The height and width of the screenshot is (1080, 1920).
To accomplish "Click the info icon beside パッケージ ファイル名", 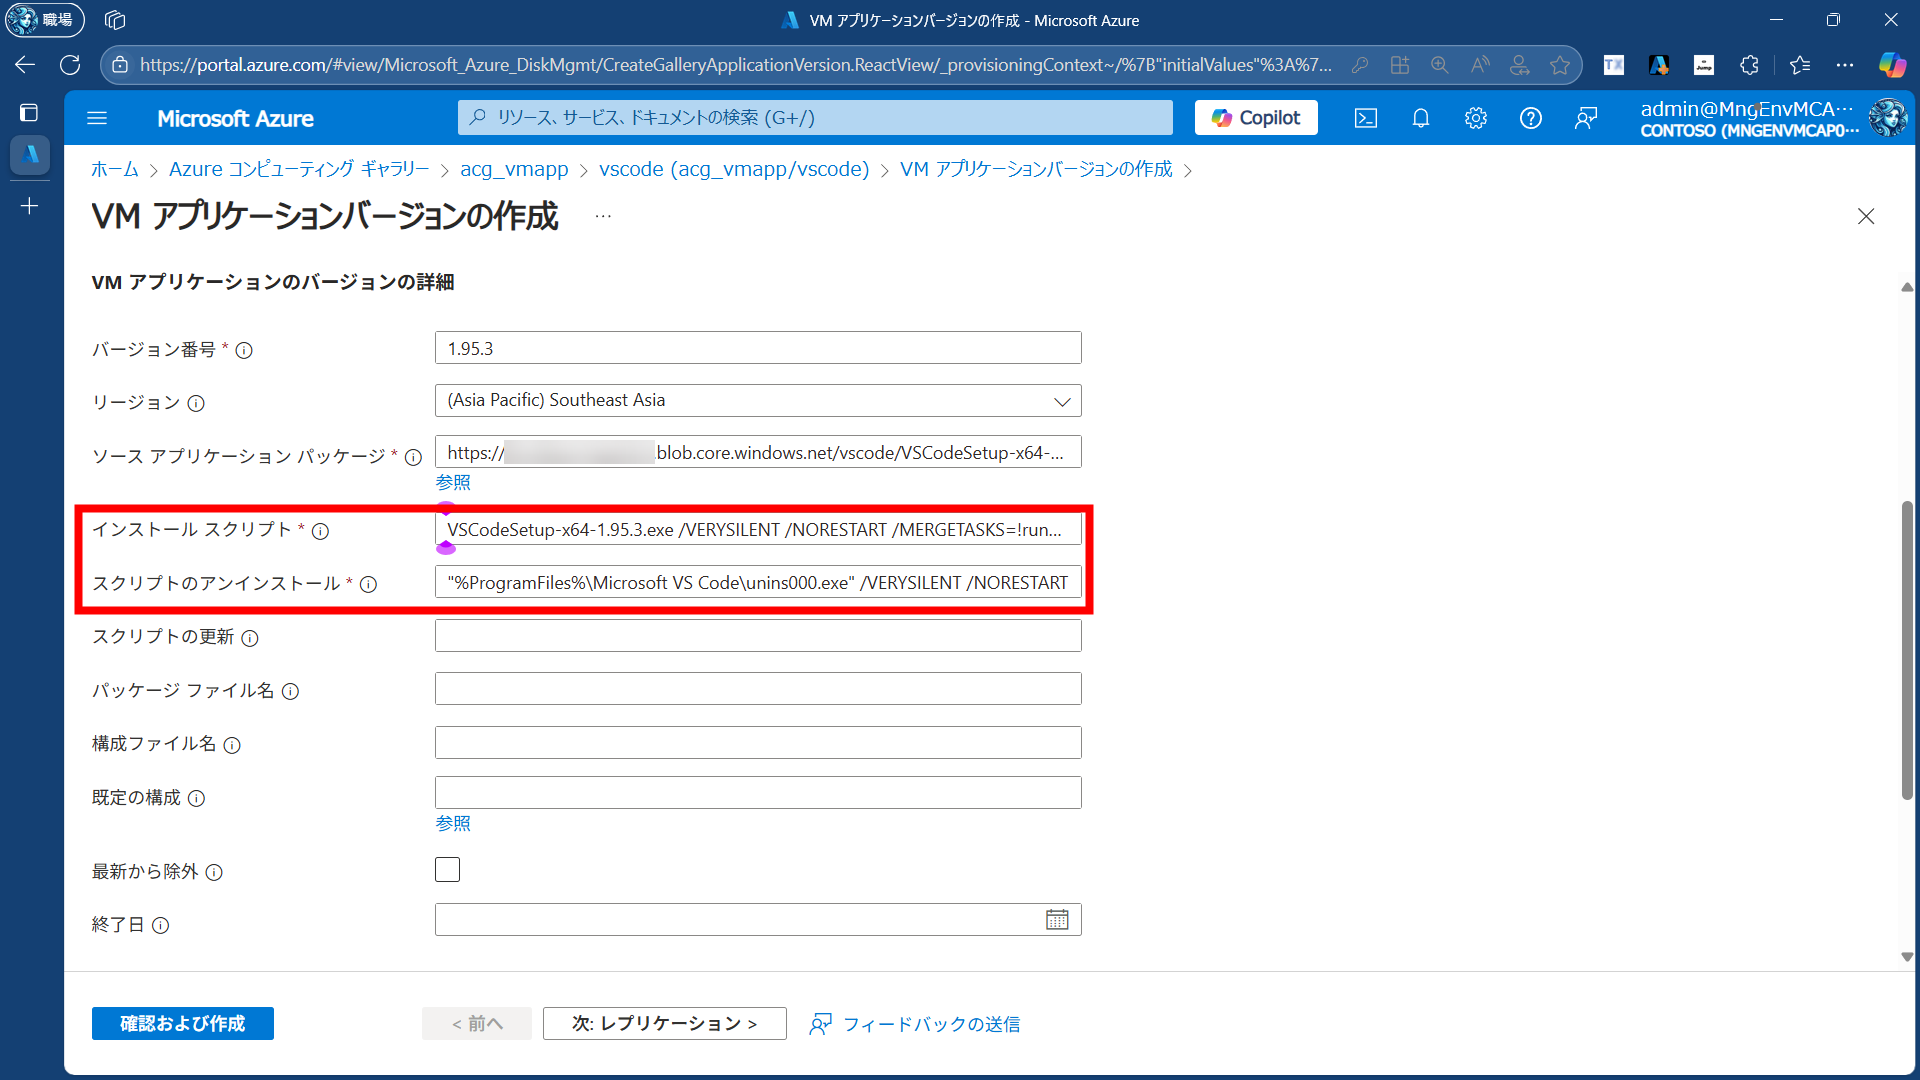I will [290, 691].
